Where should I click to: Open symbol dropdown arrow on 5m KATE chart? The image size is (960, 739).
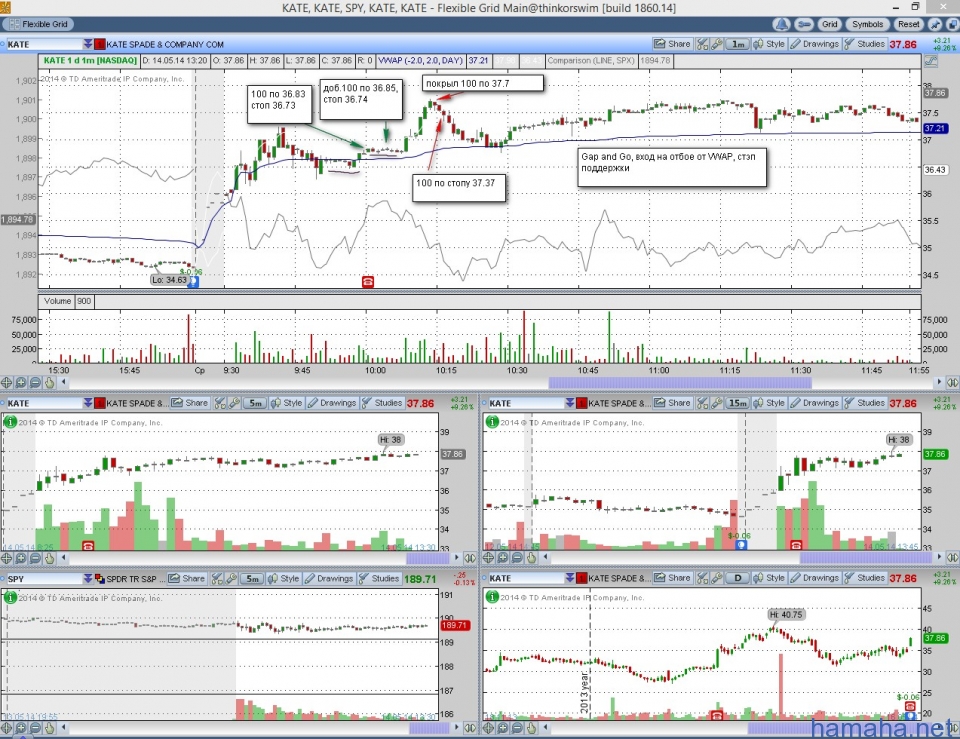coord(88,403)
